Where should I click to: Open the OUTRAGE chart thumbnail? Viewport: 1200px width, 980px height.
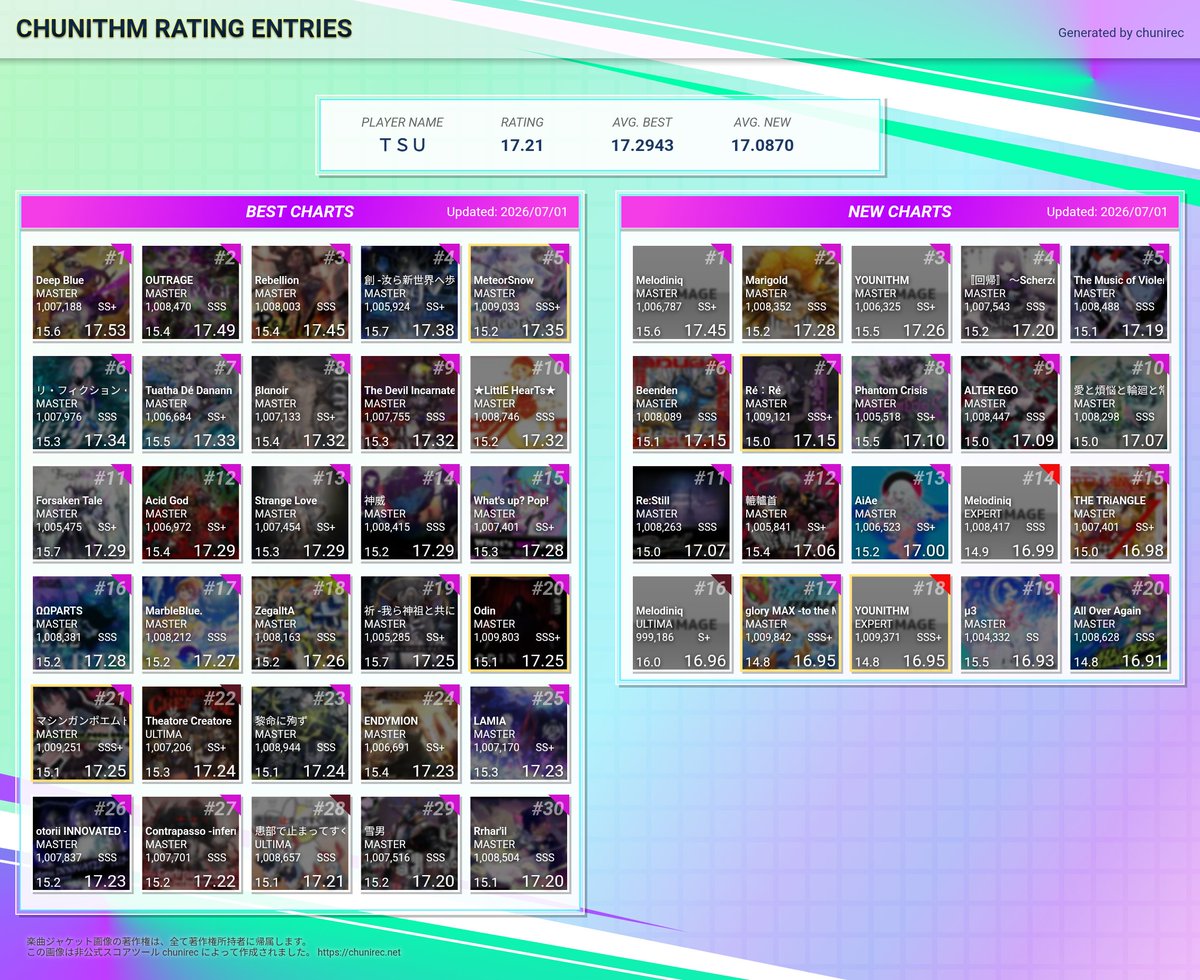(x=190, y=293)
